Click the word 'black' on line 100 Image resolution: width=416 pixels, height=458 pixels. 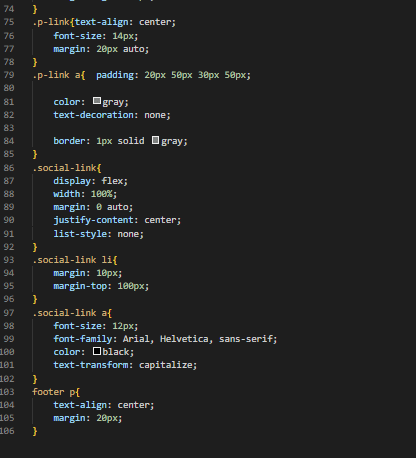tap(116, 352)
